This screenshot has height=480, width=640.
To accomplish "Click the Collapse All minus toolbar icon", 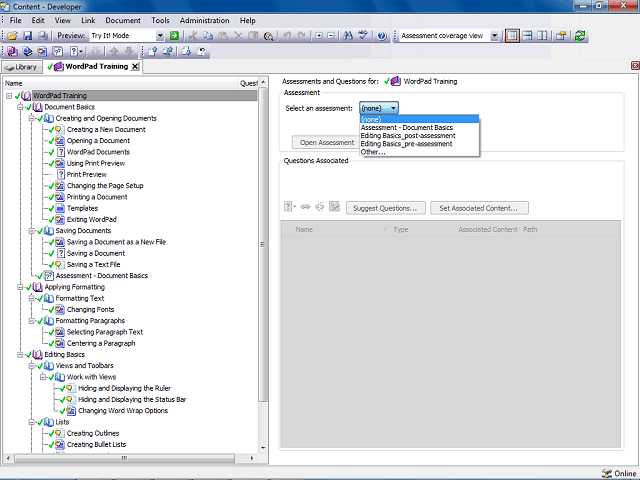I will tap(331, 36).
